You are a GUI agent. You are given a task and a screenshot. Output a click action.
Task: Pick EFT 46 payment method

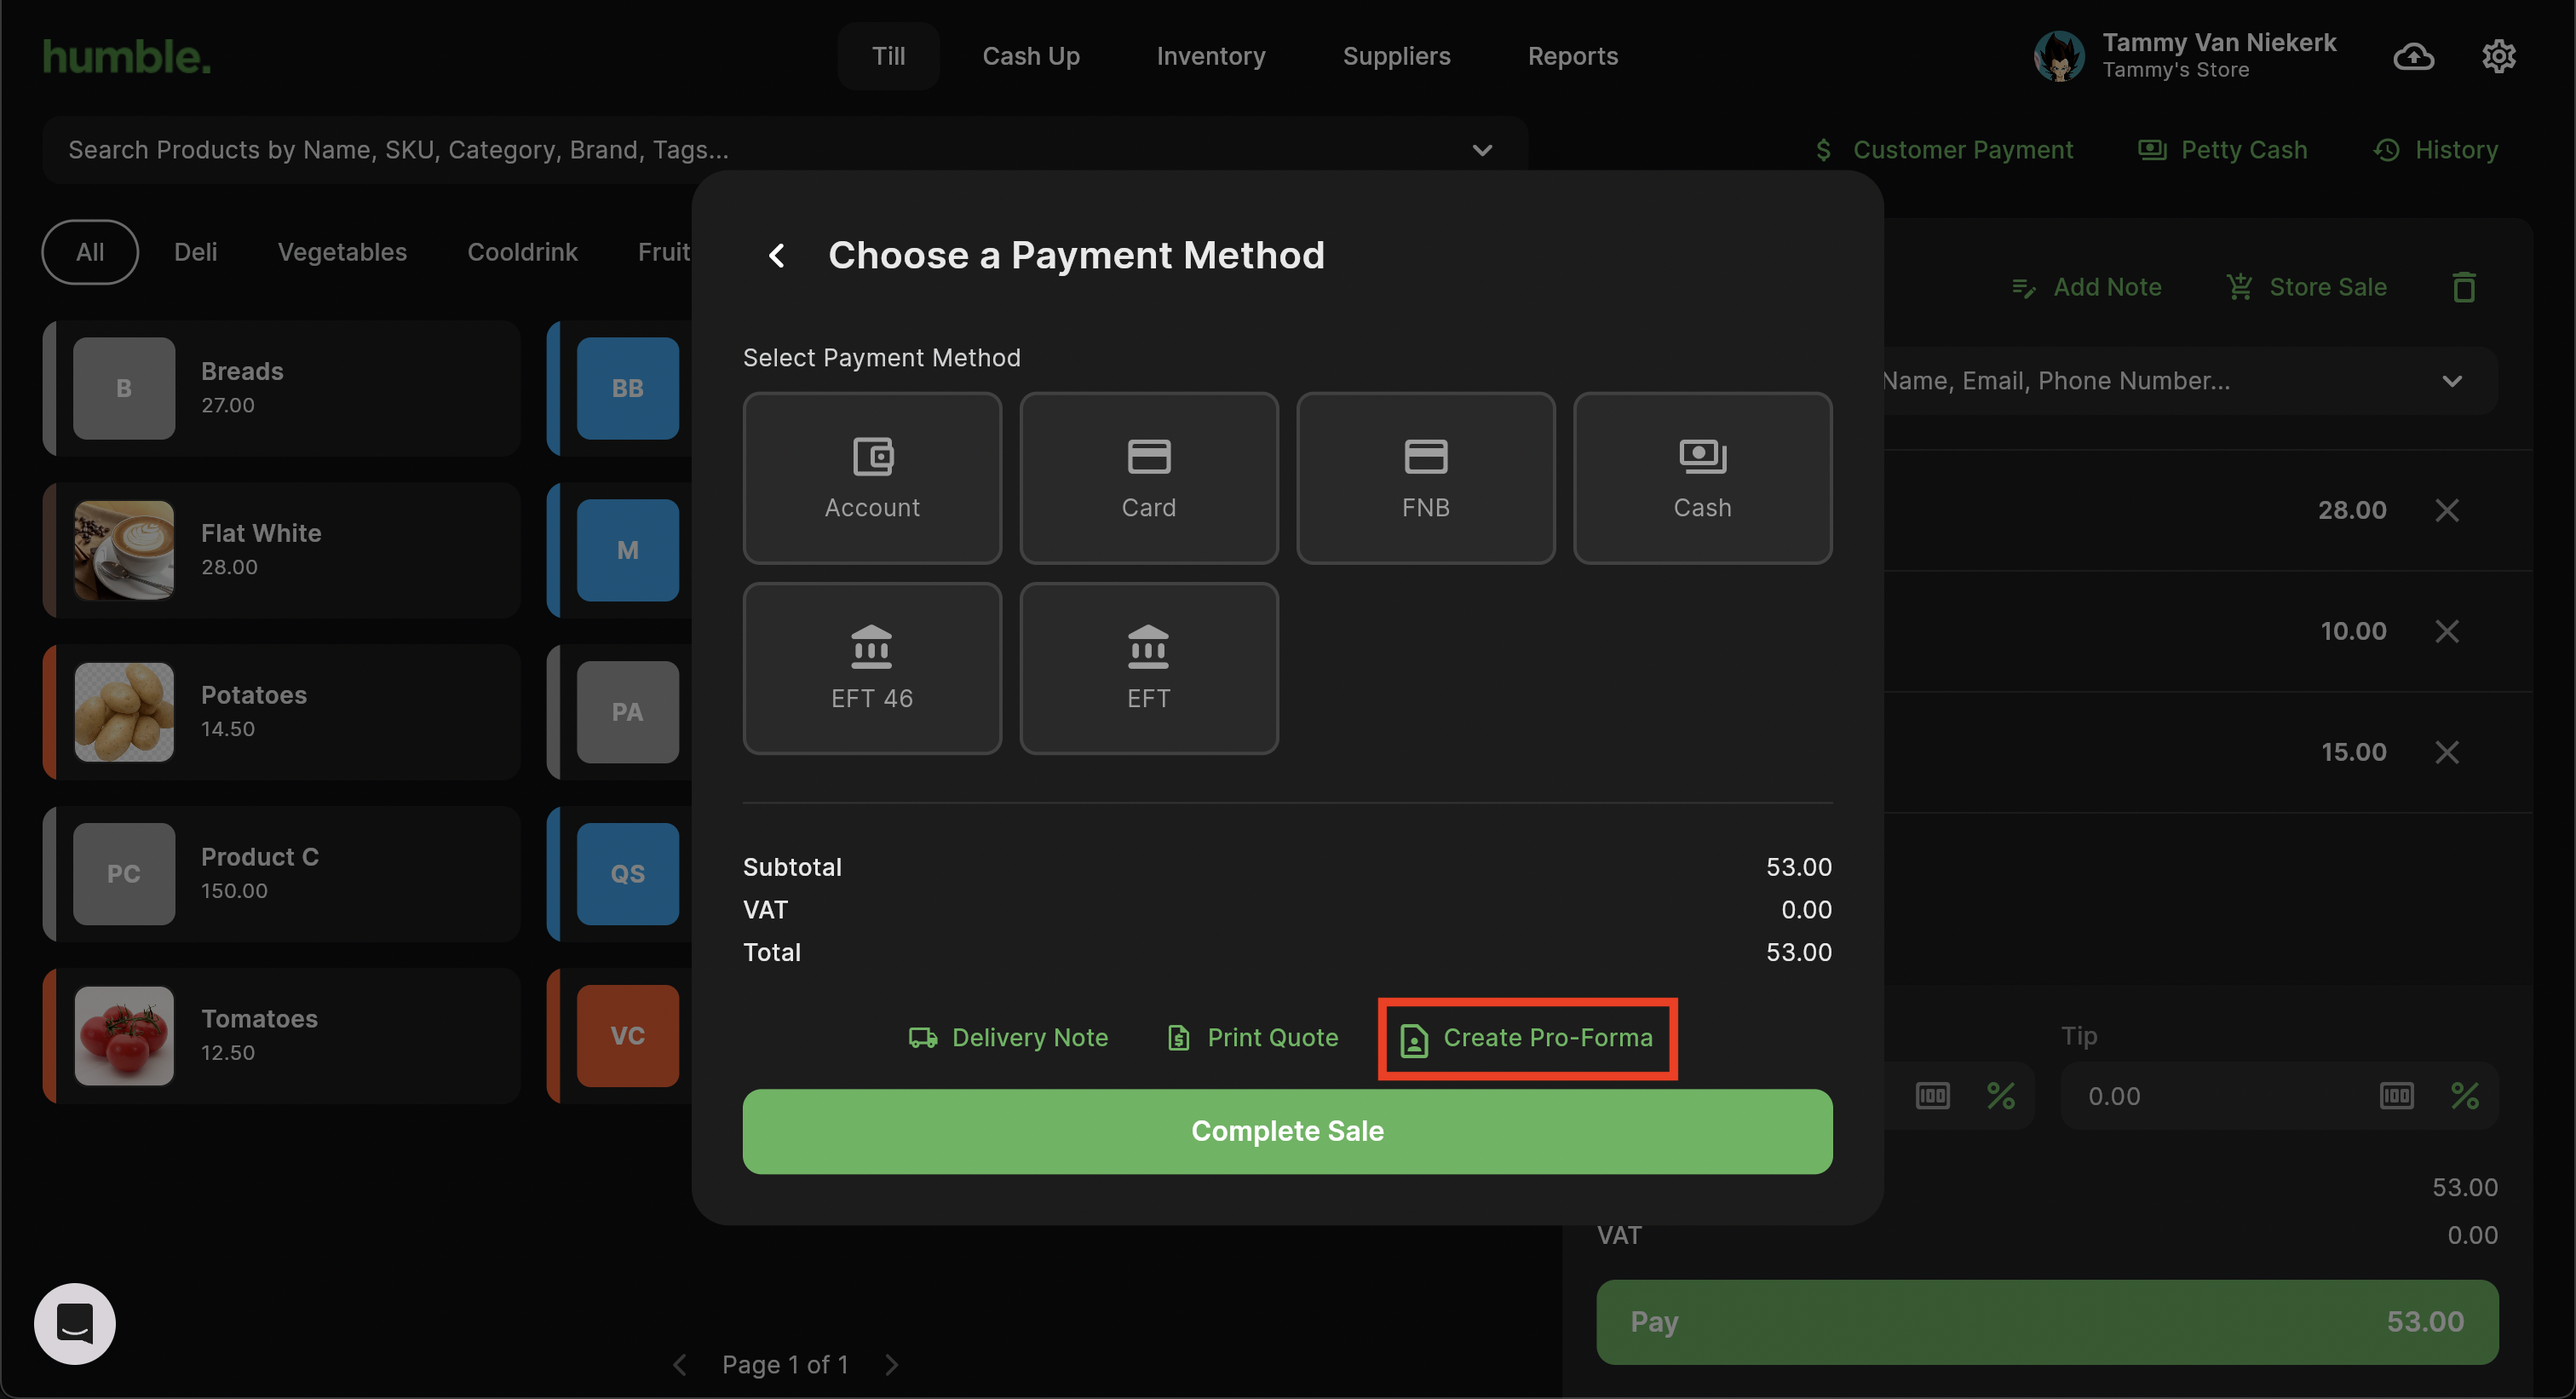point(872,669)
